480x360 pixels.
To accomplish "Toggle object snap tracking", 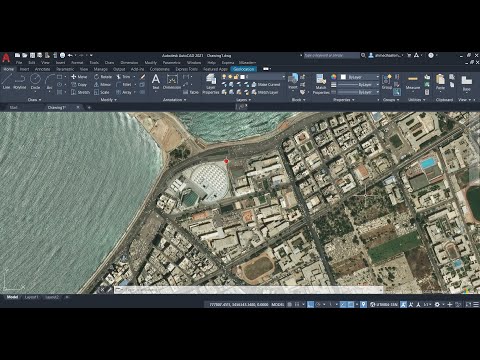I will (x=343, y=304).
